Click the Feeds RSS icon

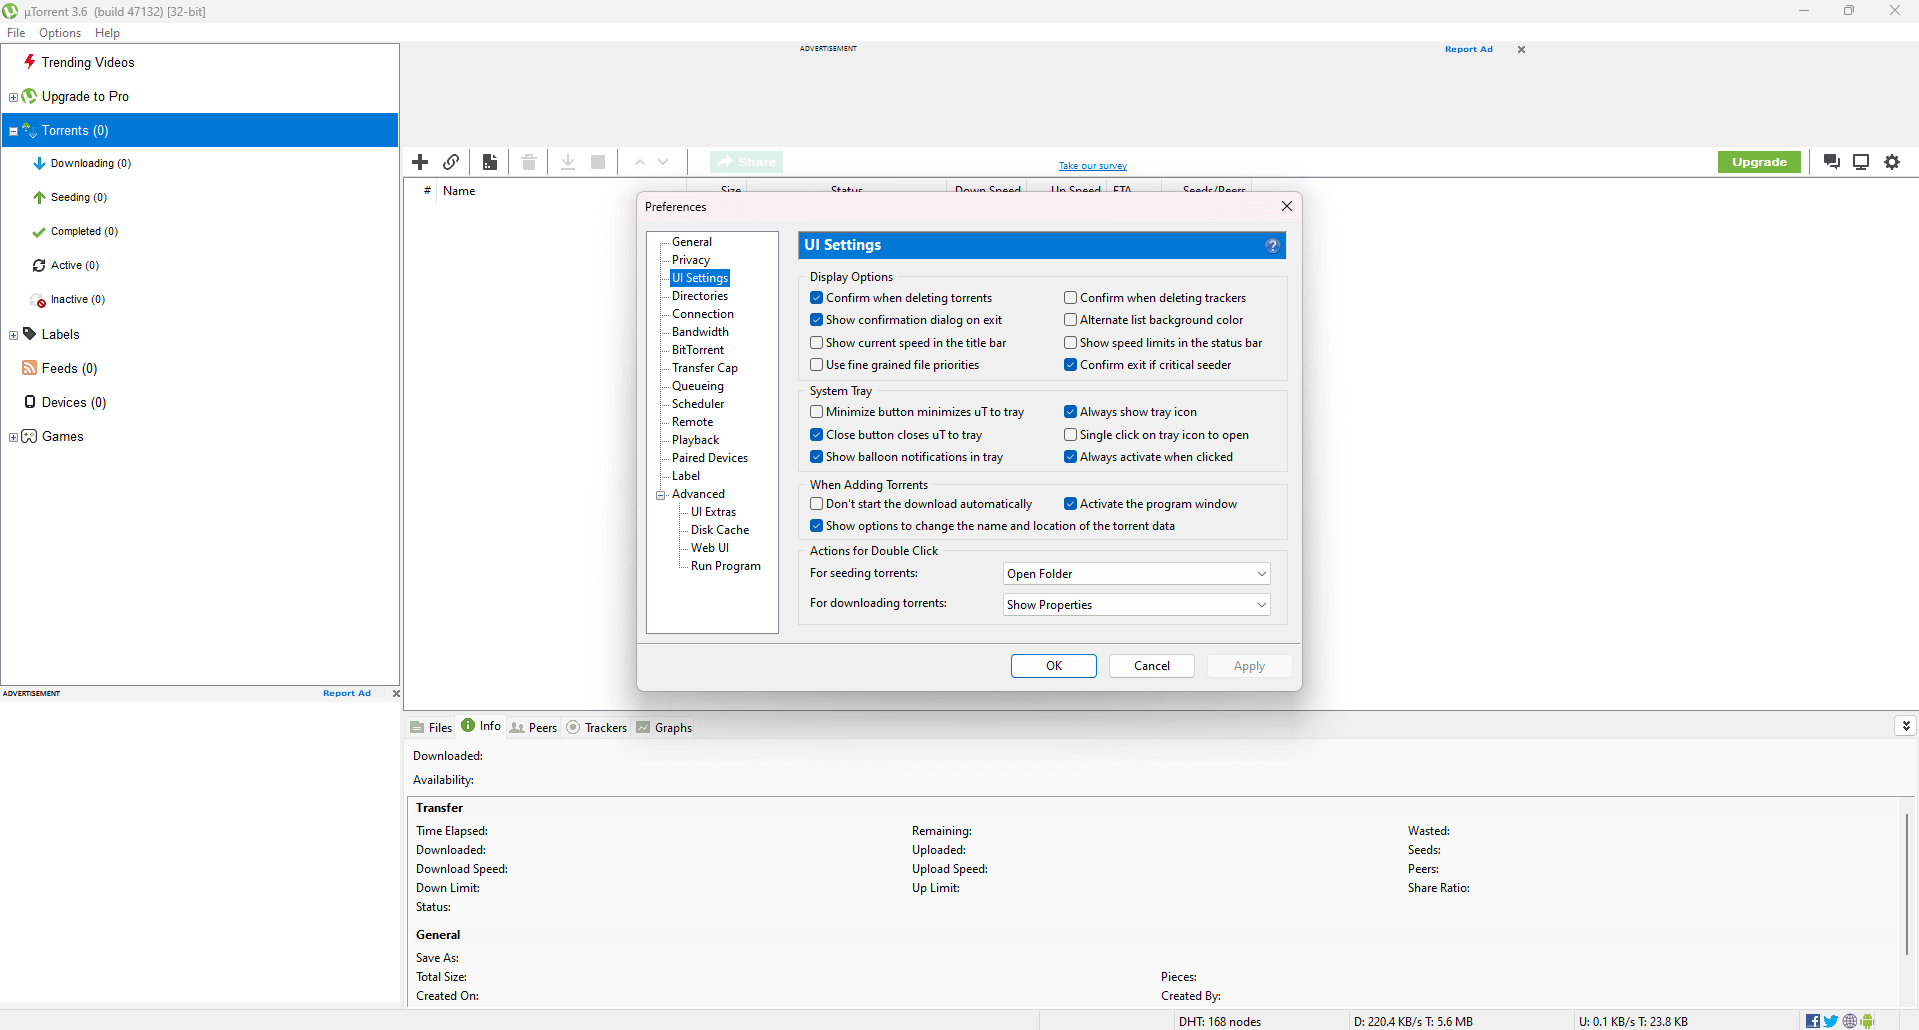coord(29,368)
